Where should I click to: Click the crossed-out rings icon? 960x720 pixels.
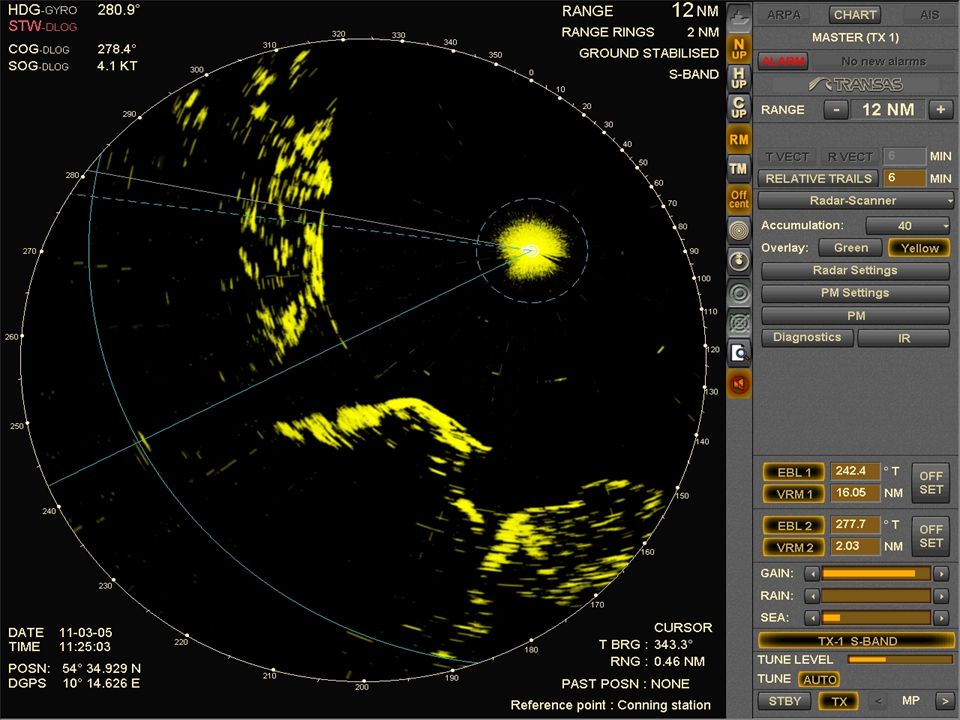point(739,323)
